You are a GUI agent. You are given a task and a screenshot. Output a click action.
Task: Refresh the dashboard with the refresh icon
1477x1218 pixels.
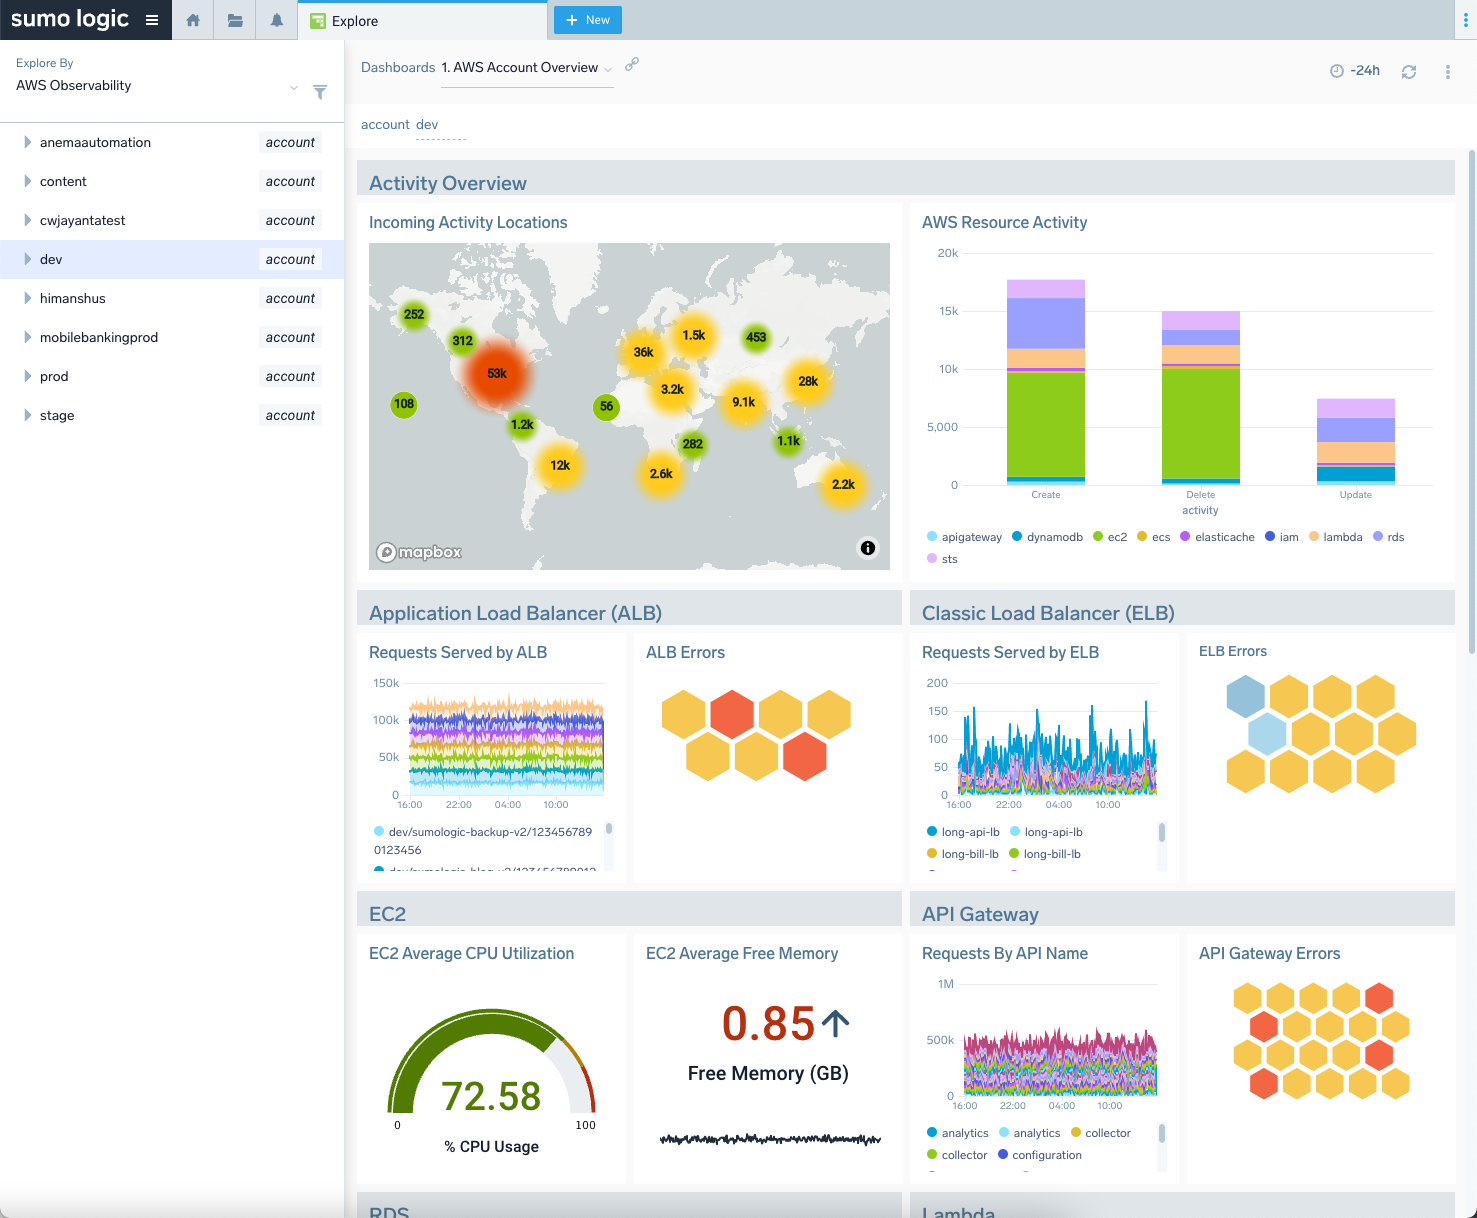pos(1409,72)
